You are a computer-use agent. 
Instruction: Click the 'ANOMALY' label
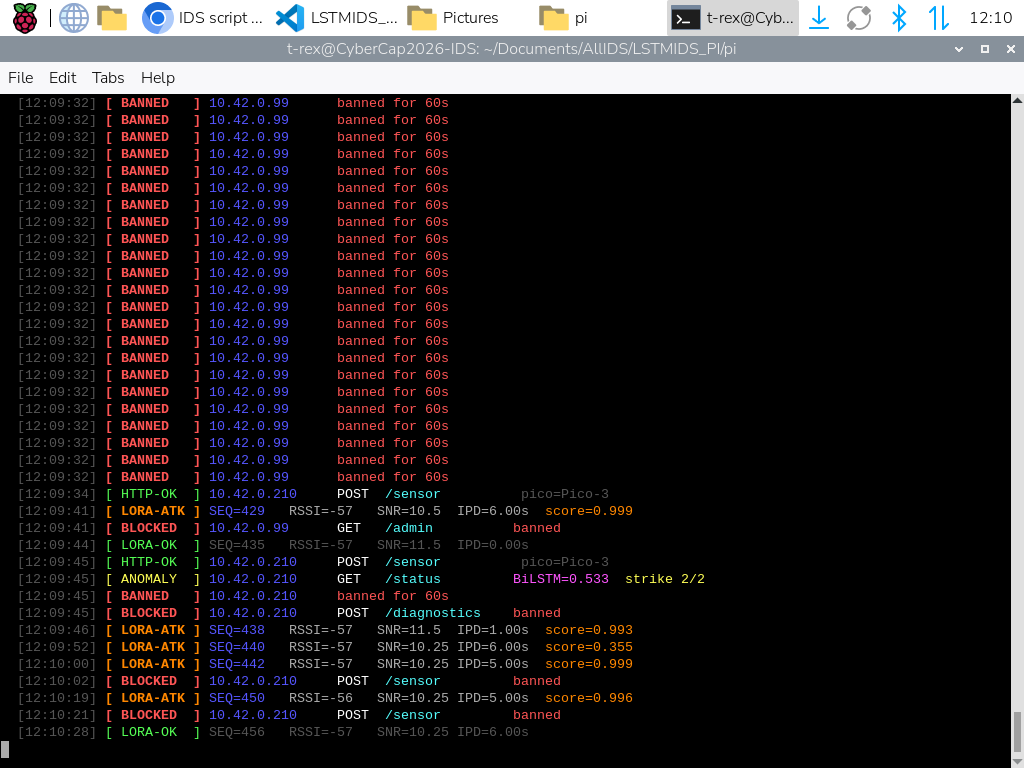click(149, 579)
